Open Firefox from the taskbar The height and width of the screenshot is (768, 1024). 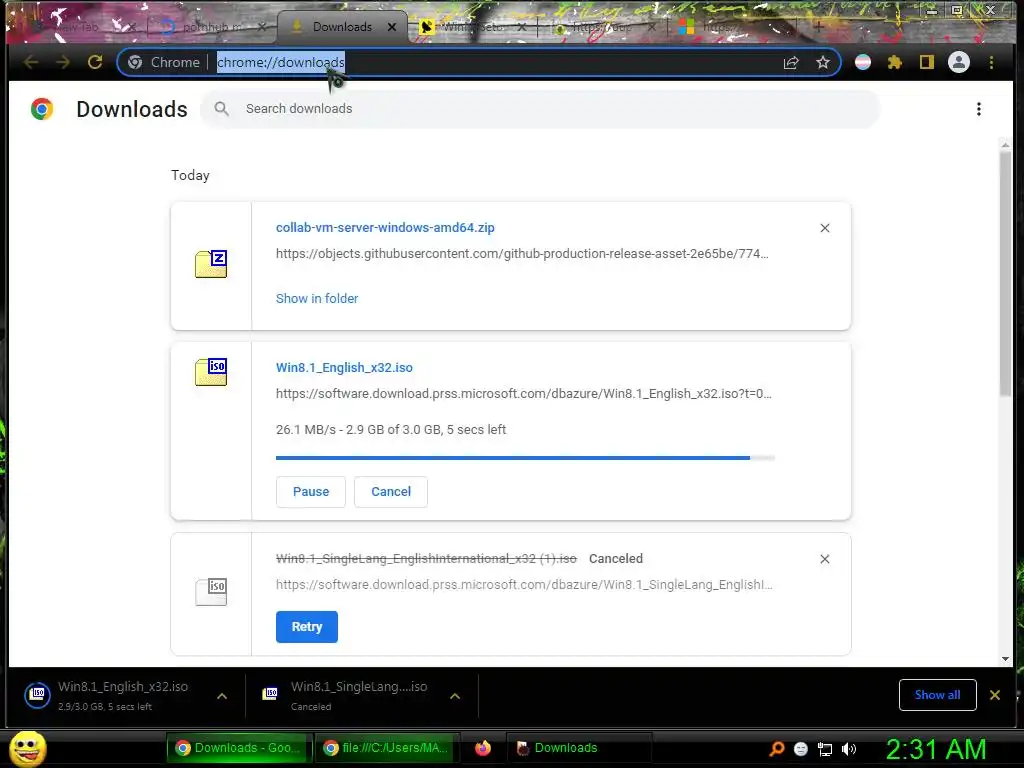(483, 748)
